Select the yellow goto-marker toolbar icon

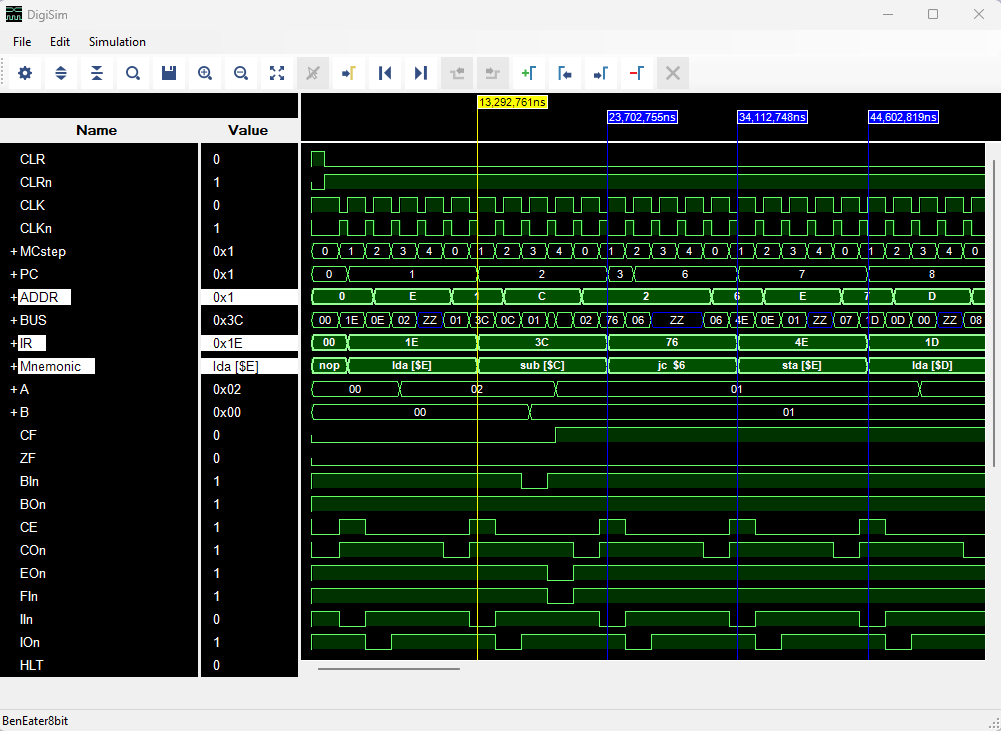pos(349,73)
